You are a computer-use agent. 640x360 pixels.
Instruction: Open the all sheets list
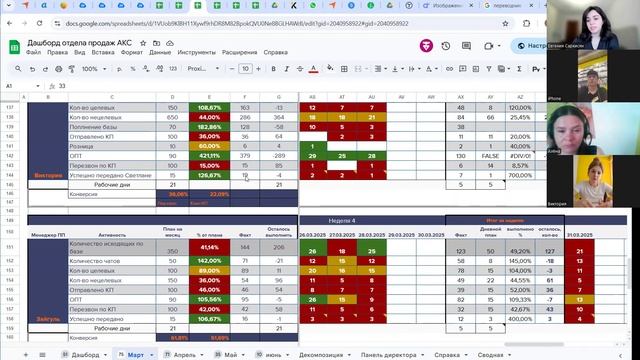click(x=42, y=355)
